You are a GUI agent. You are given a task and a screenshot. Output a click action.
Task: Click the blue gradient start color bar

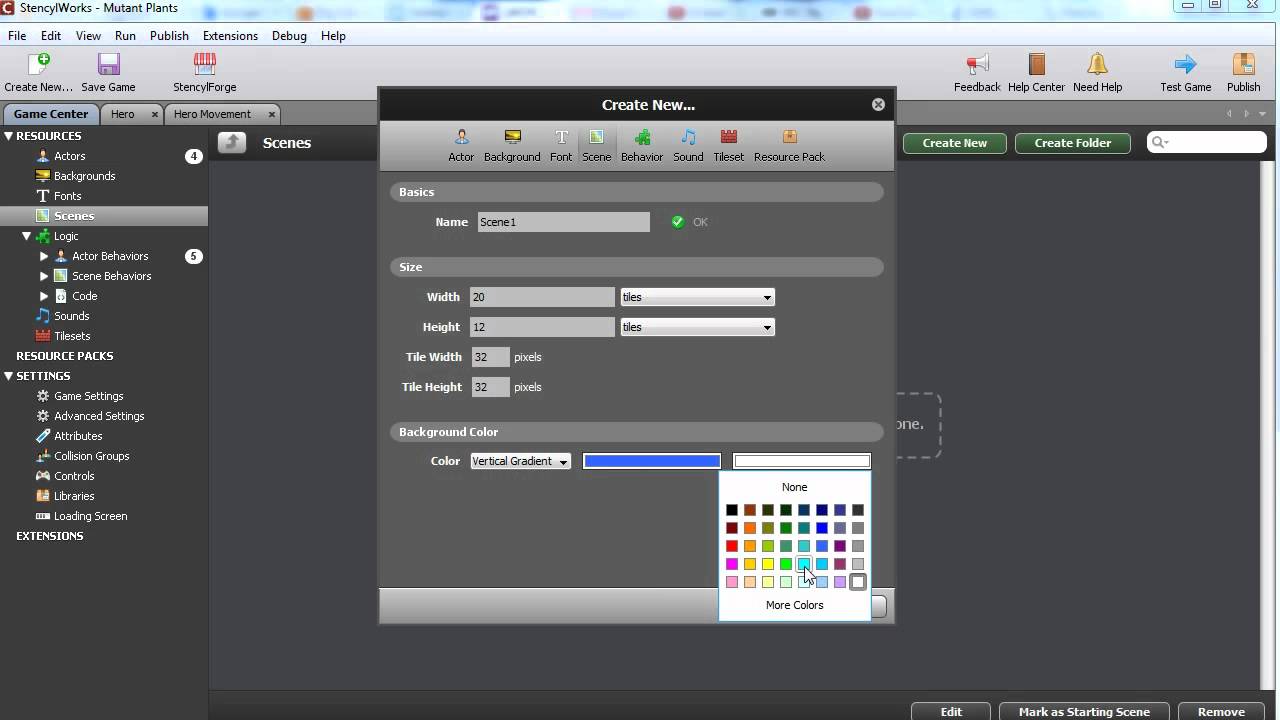click(652, 461)
